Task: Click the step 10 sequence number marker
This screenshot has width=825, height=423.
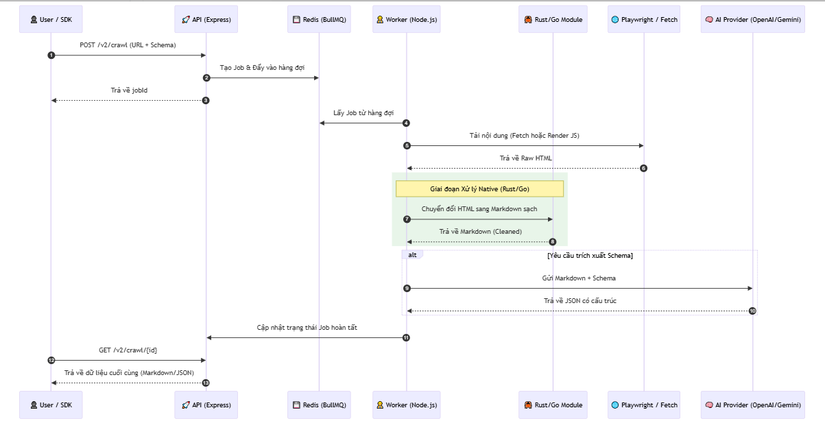Action: point(752,311)
